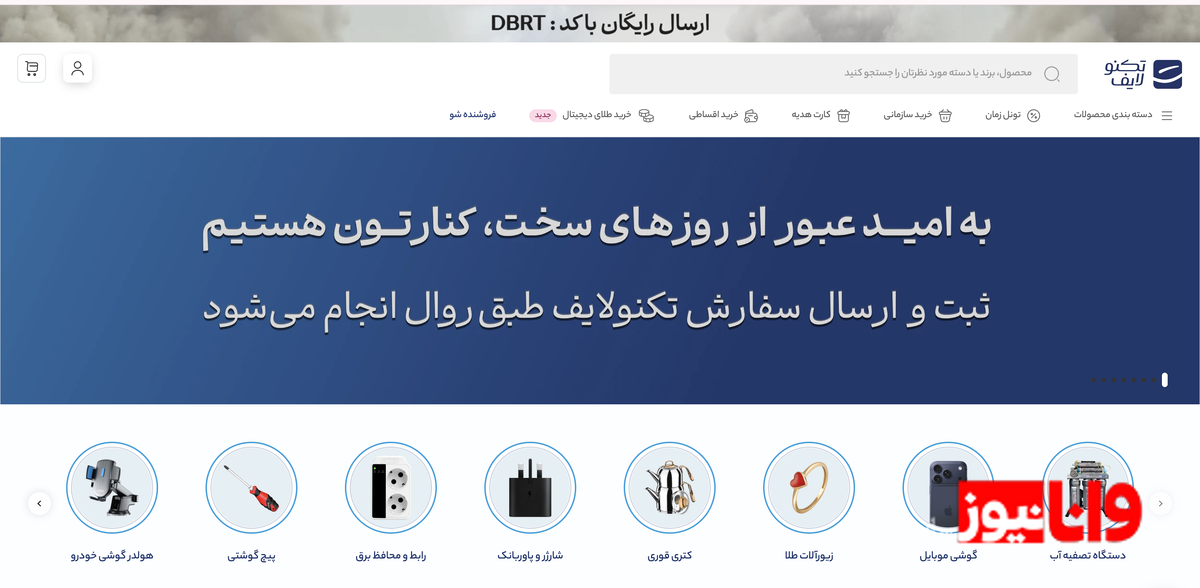Click the magnifier search icon

(x=1051, y=74)
